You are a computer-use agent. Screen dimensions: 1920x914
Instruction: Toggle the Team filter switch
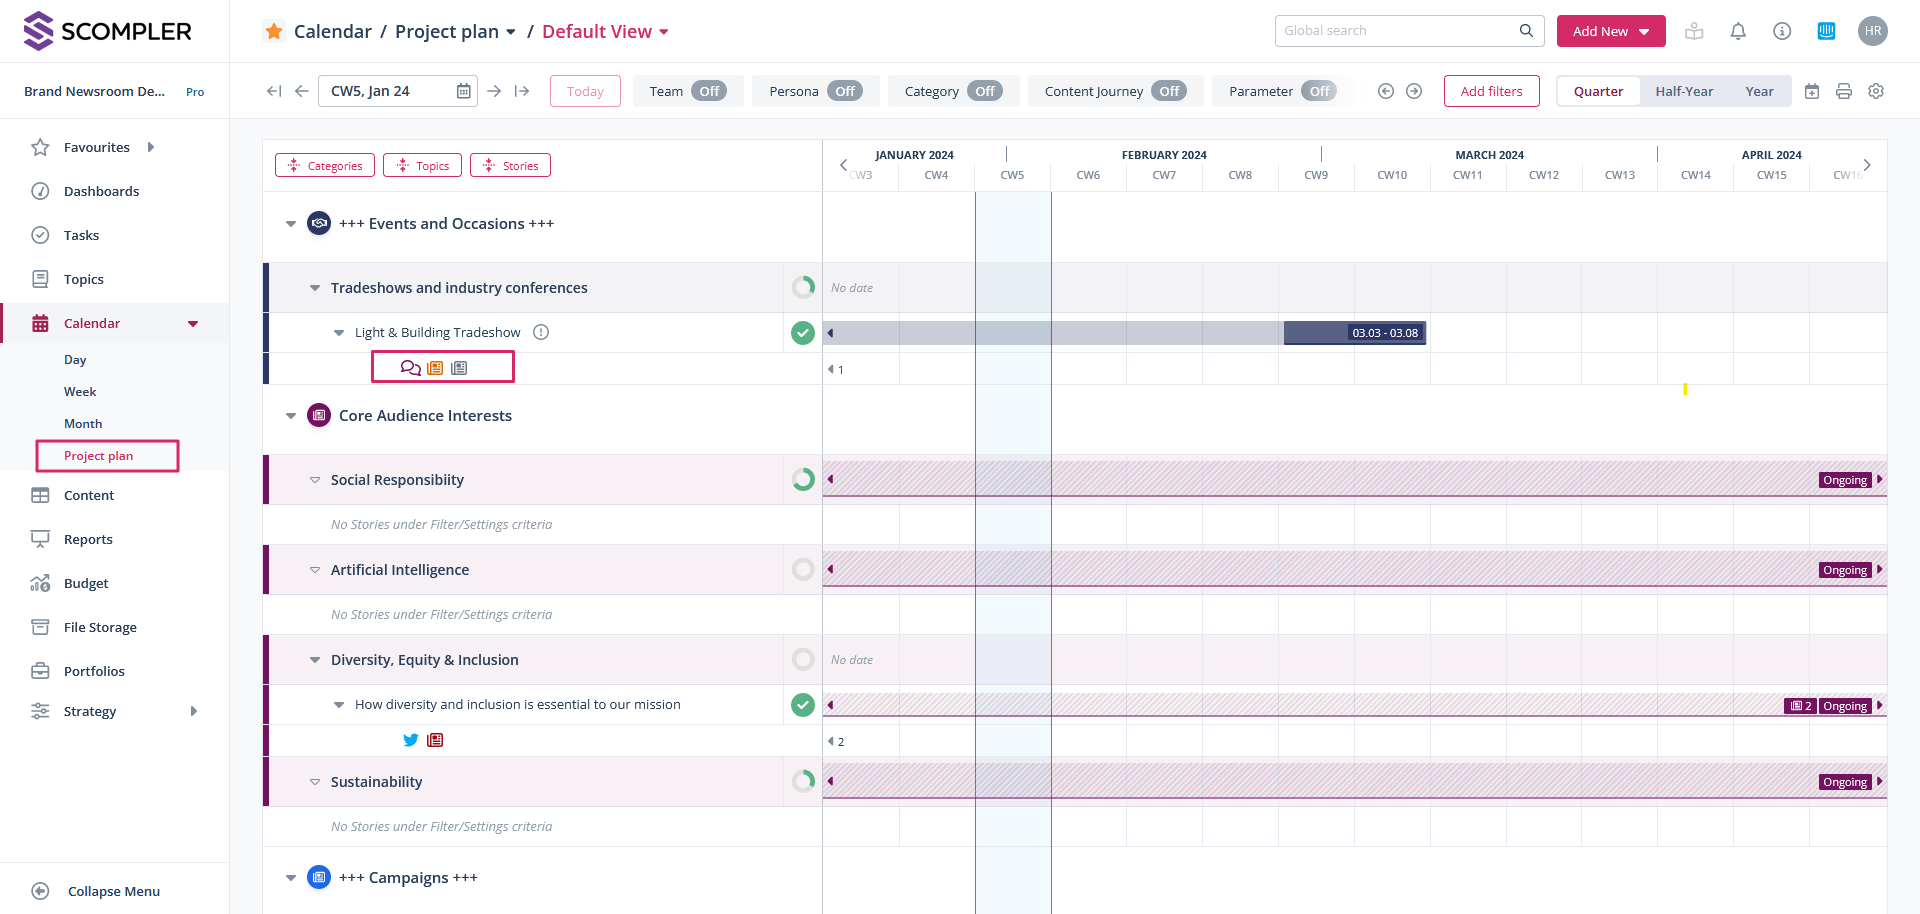click(708, 91)
